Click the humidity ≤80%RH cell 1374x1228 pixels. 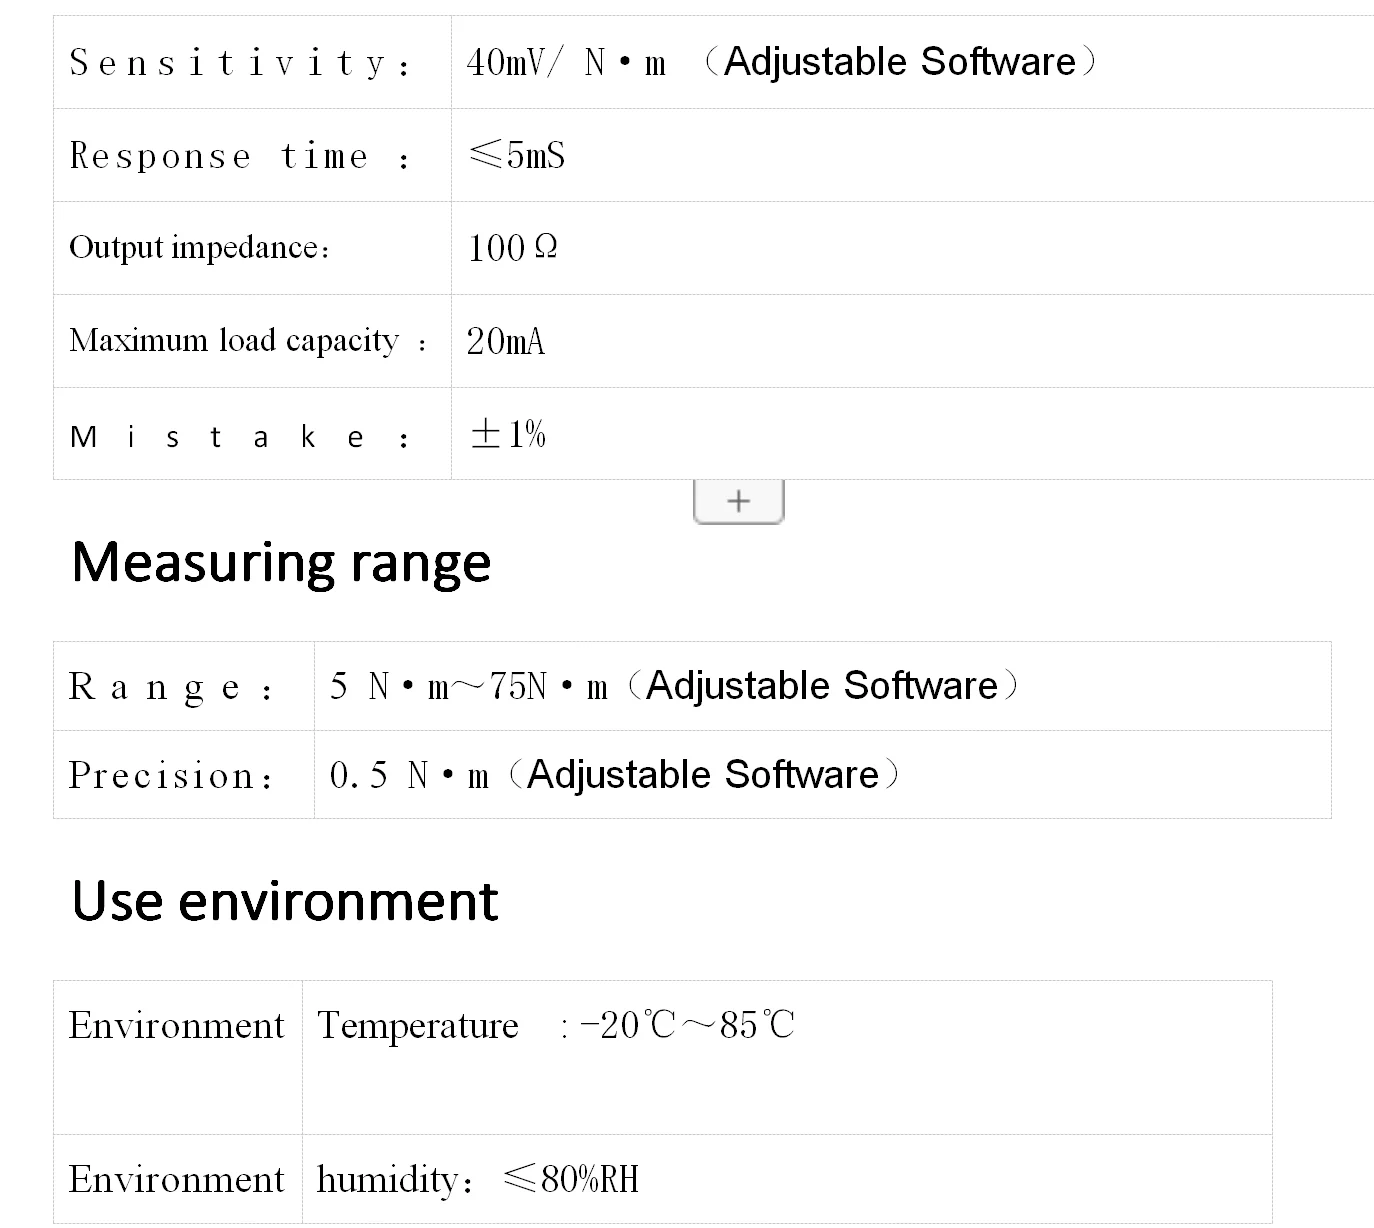coord(478,1180)
